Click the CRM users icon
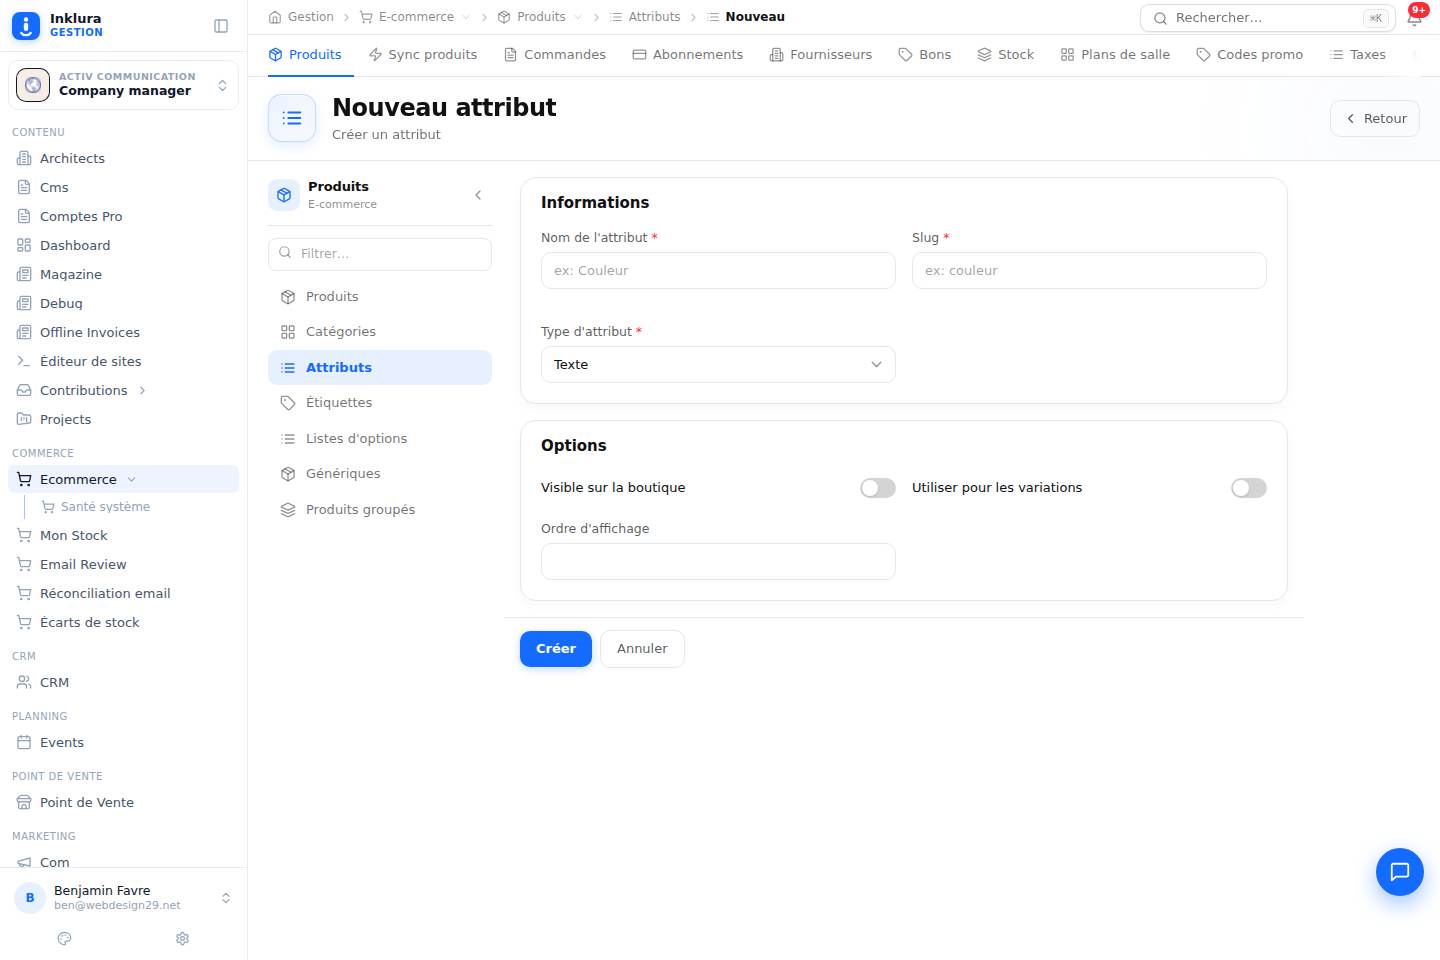This screenshot has height=960, width=1440. click(24, 682)
